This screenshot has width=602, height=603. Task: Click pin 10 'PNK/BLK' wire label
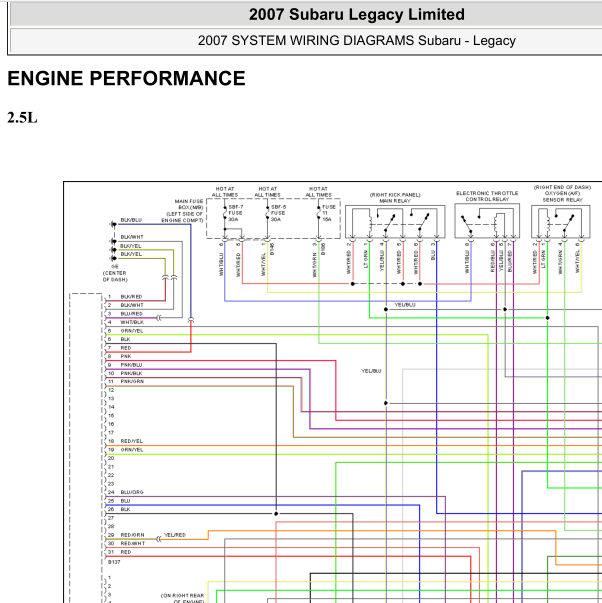tap(131, 373)
